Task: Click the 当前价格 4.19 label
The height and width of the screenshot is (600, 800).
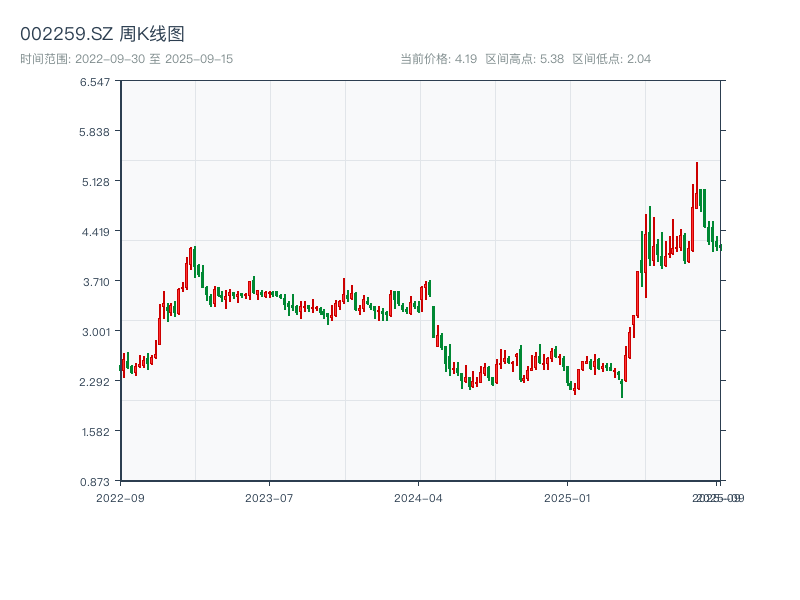Action: click(438, 59)
